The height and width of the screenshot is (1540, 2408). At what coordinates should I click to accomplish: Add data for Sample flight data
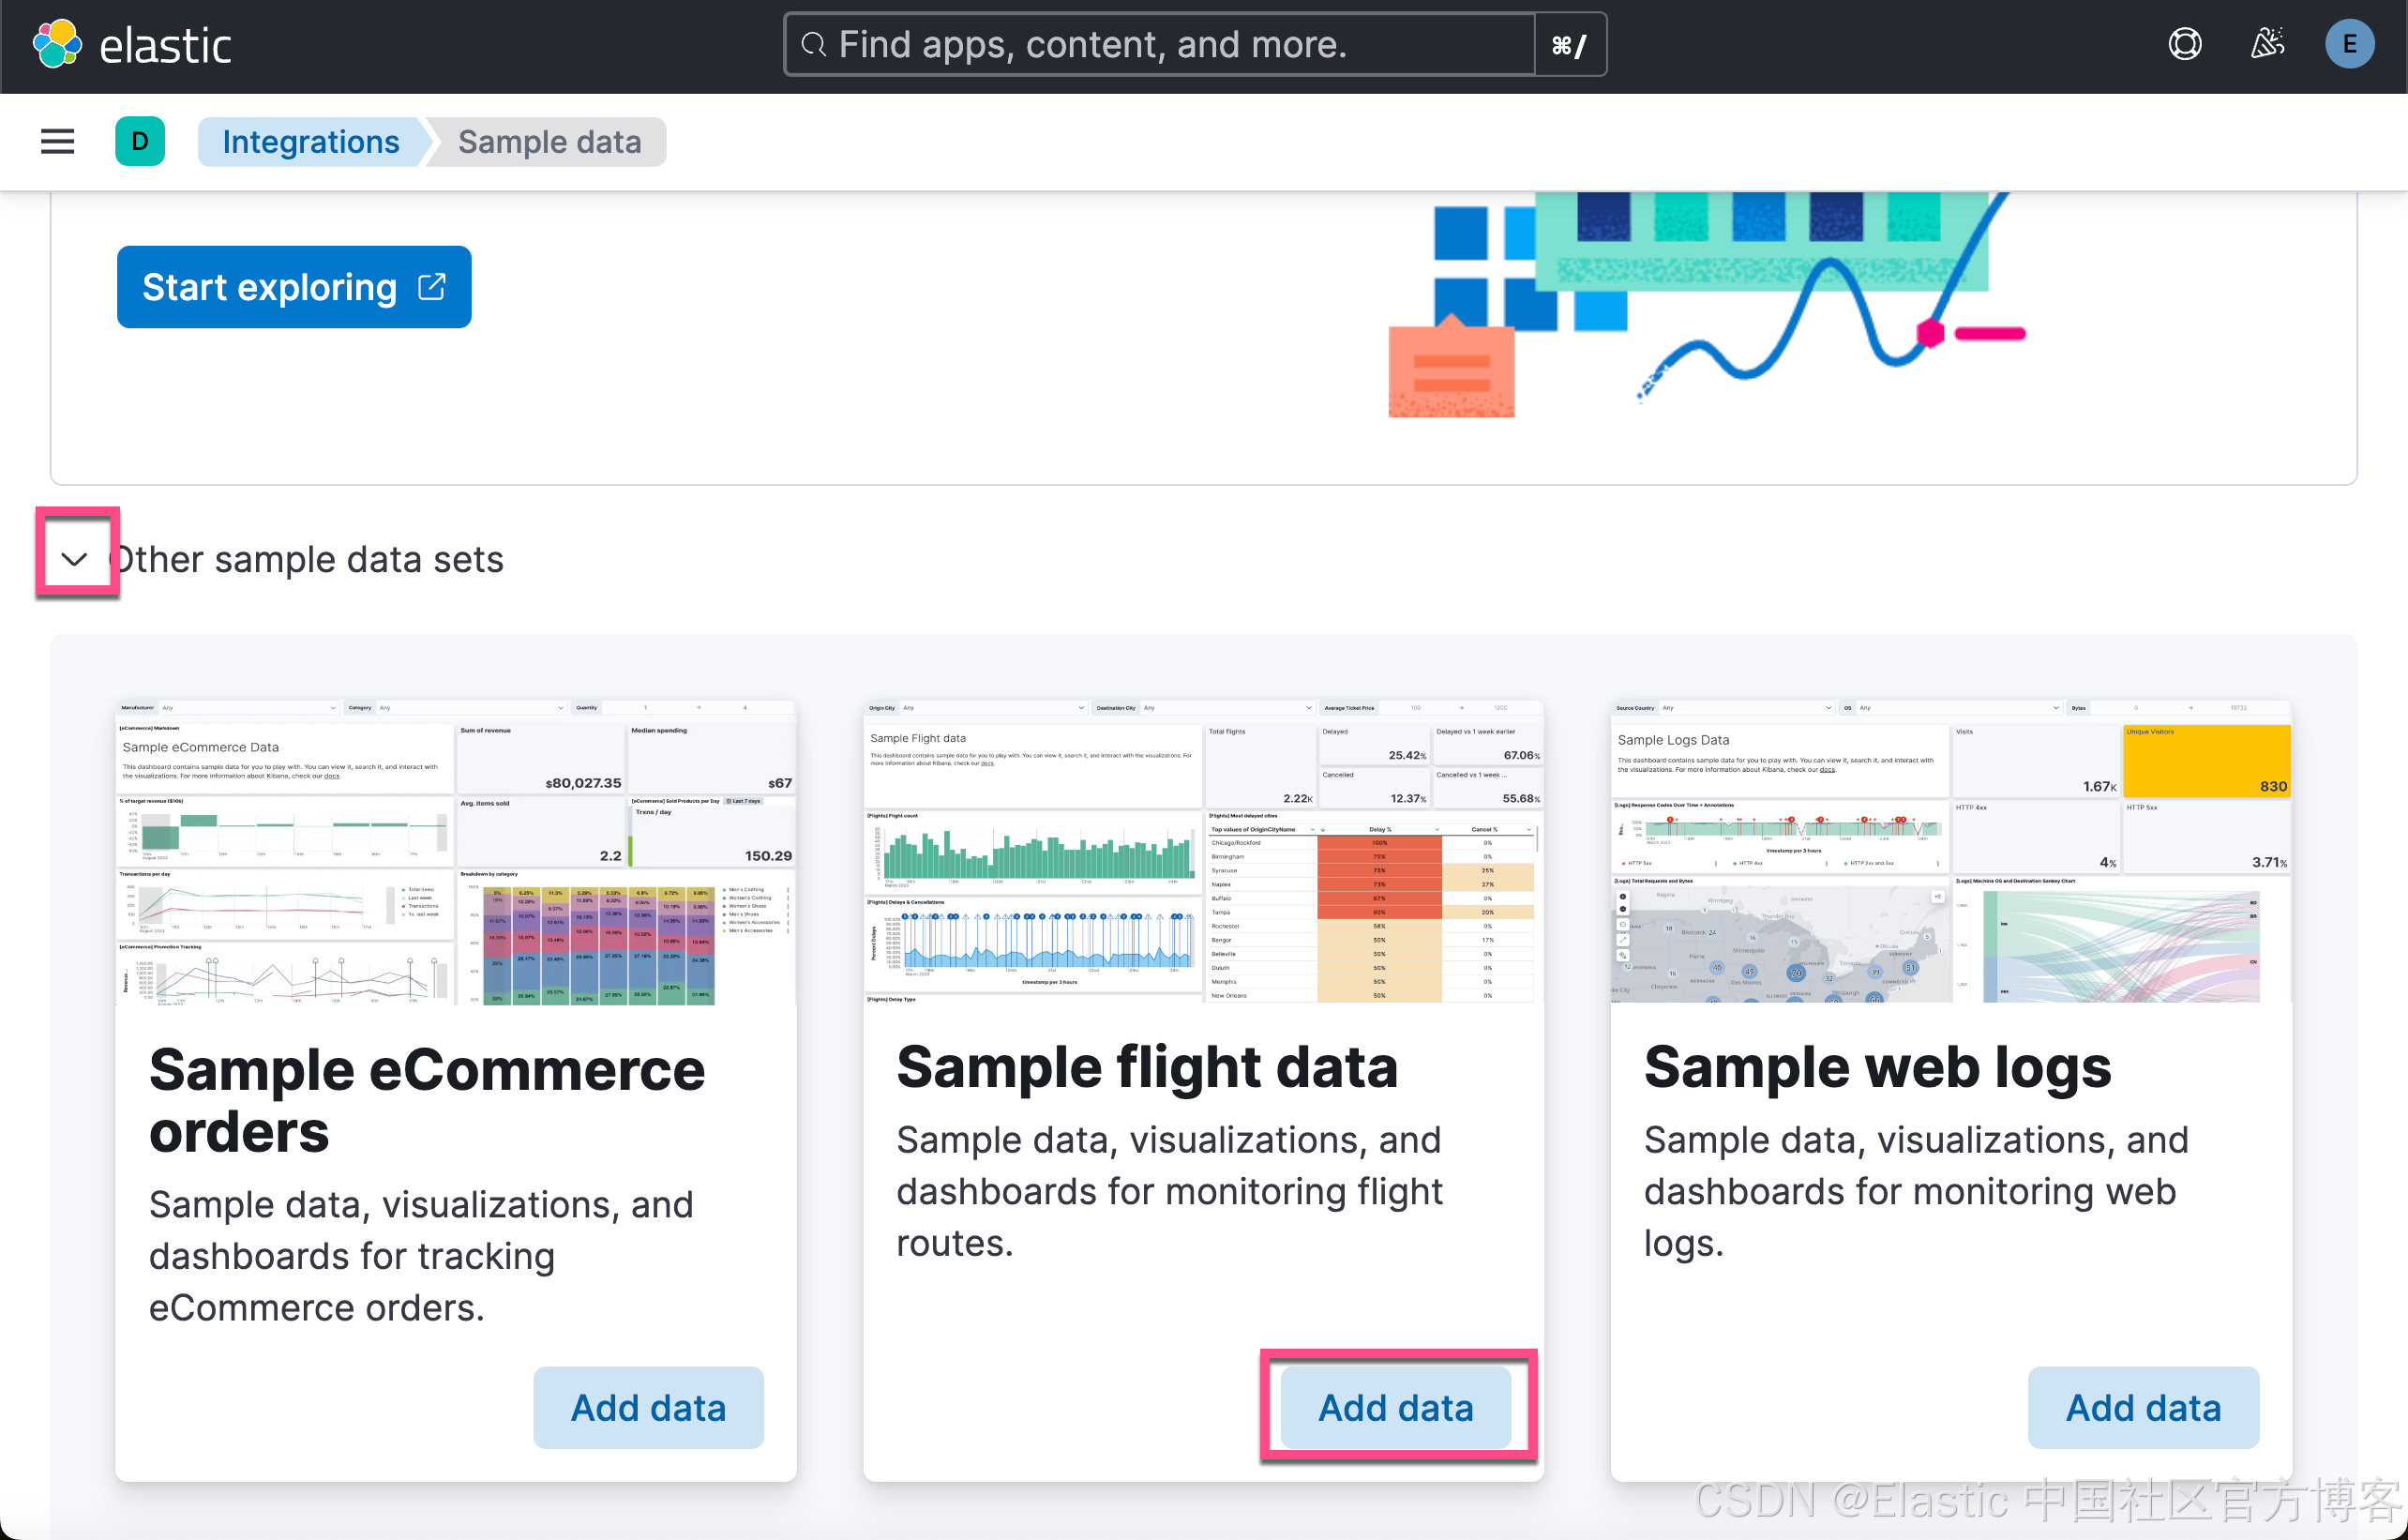[1395, 1407]
